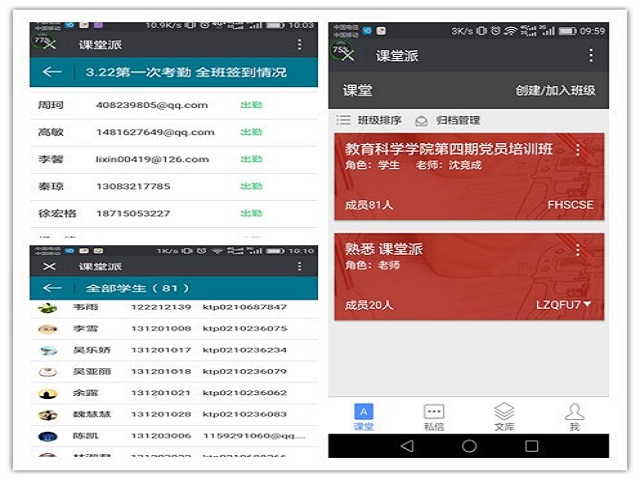The width and height of the screenshot is (640, 480).
Task: Open 归档管理 archive management
Action: coord(448,120)
